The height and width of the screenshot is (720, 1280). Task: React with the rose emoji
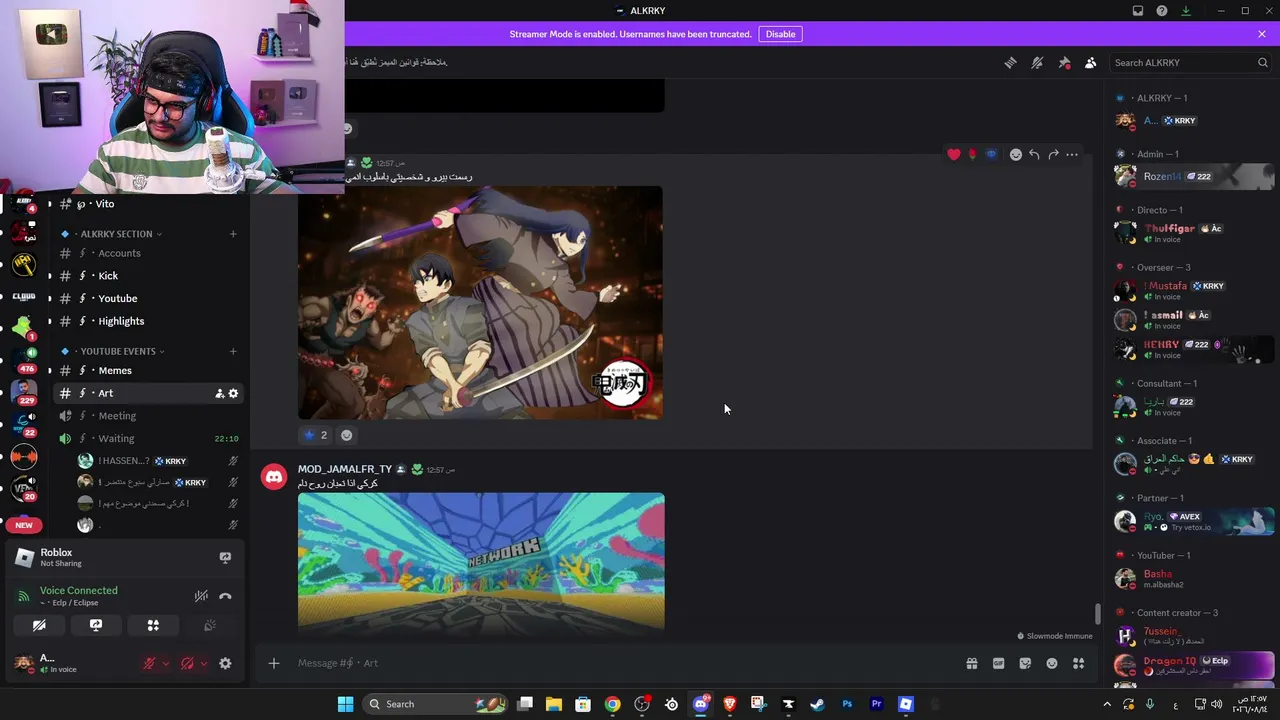click(973, 155)
